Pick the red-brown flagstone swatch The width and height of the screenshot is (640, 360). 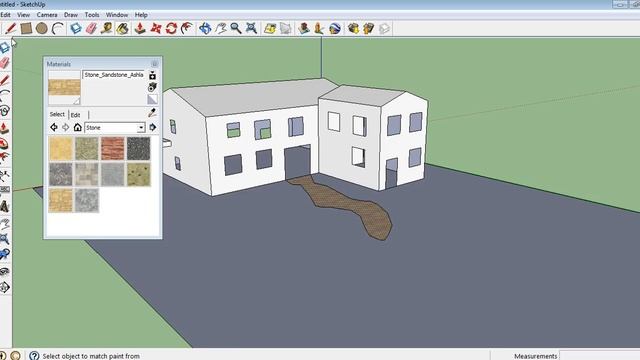tap(113, 149)
